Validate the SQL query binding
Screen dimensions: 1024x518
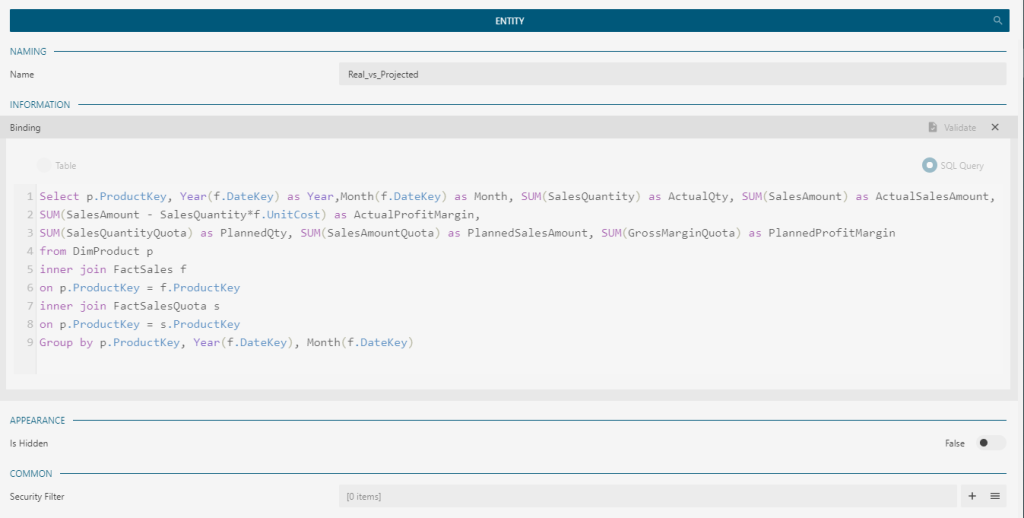951,128
